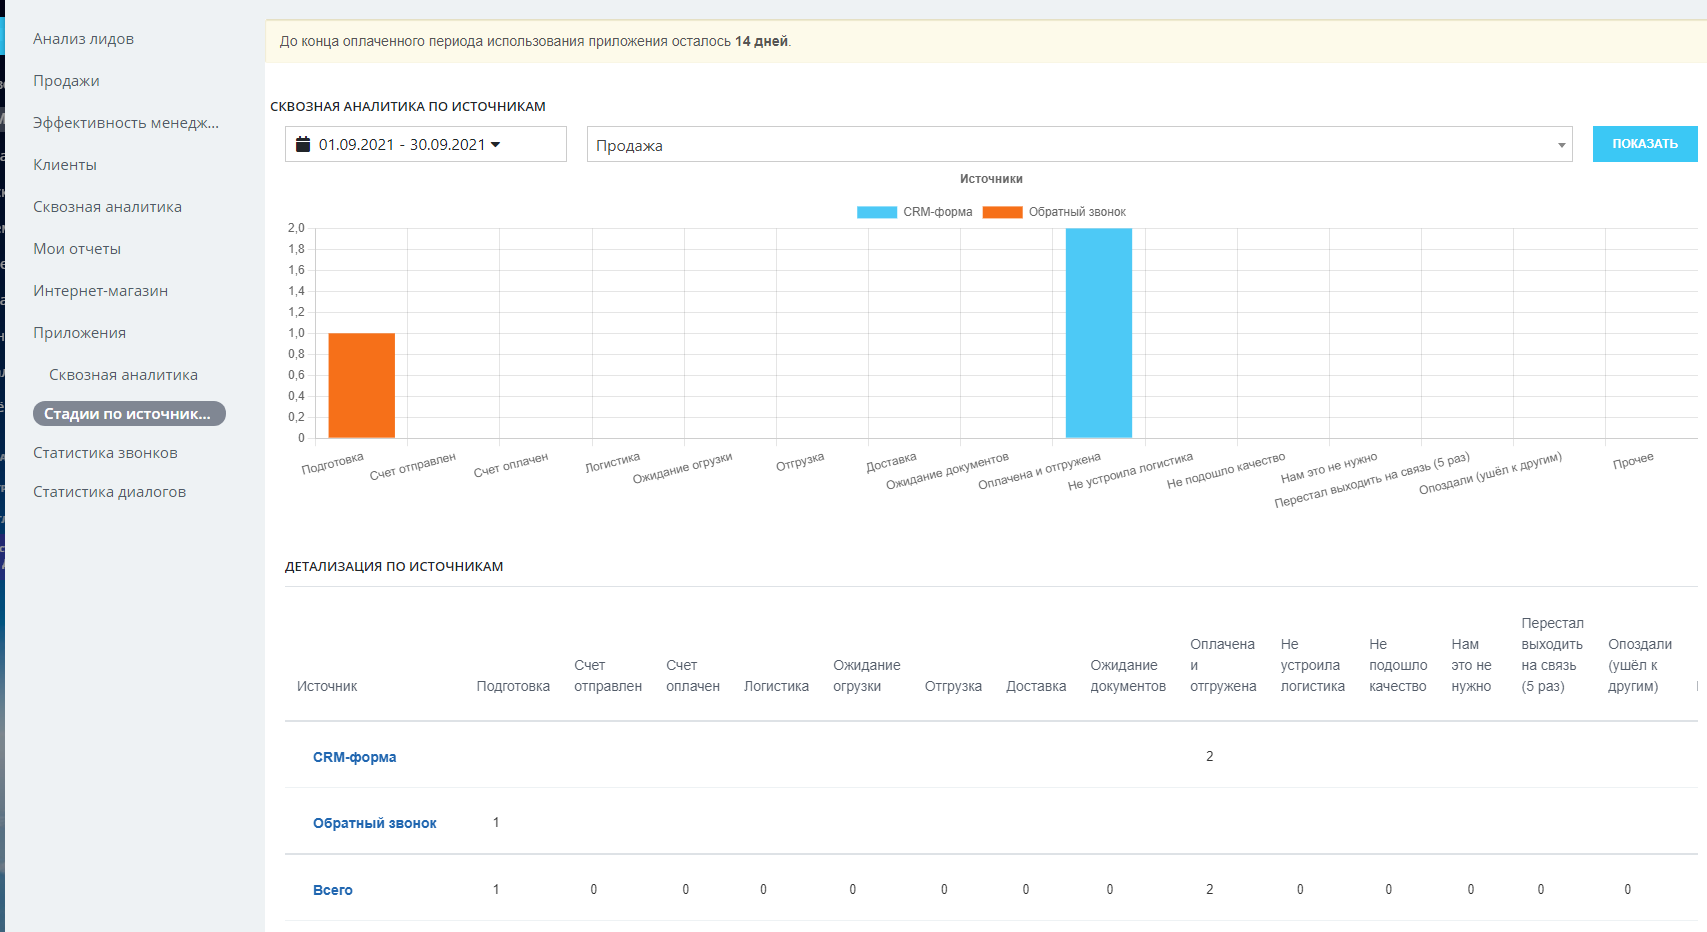Toggle CRM-форма legend blue swatch
The image size is (1707, 932).
tap(876, 212)
